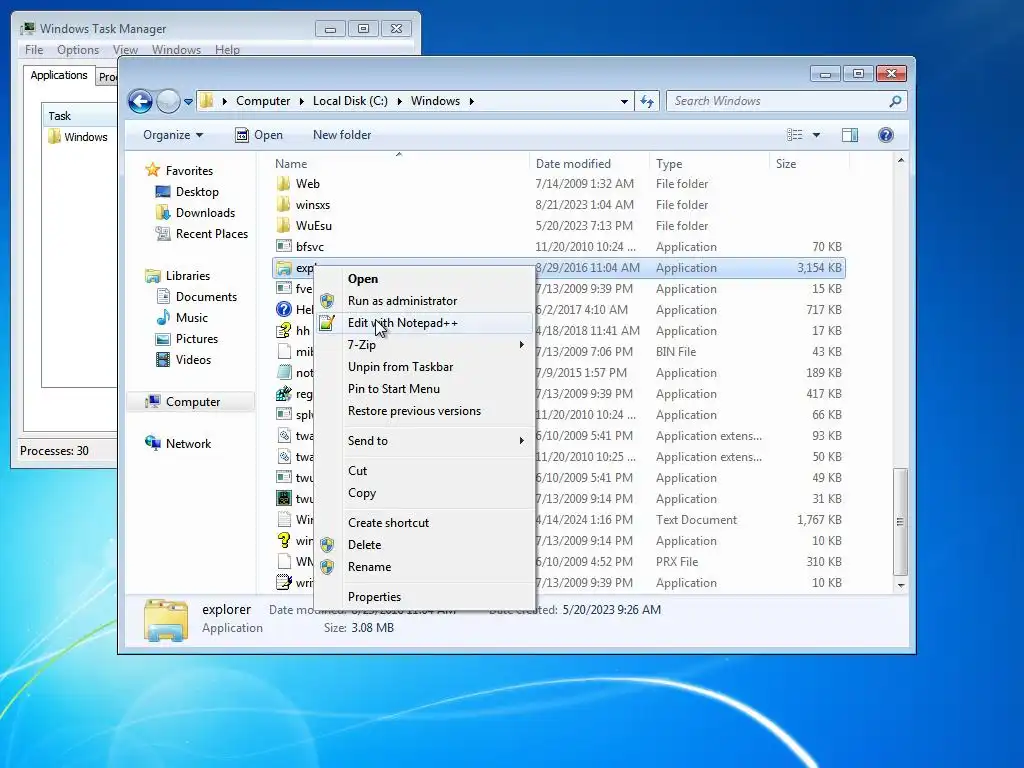
Task: Sort by the Date modified column header
Action: point(590,164)
